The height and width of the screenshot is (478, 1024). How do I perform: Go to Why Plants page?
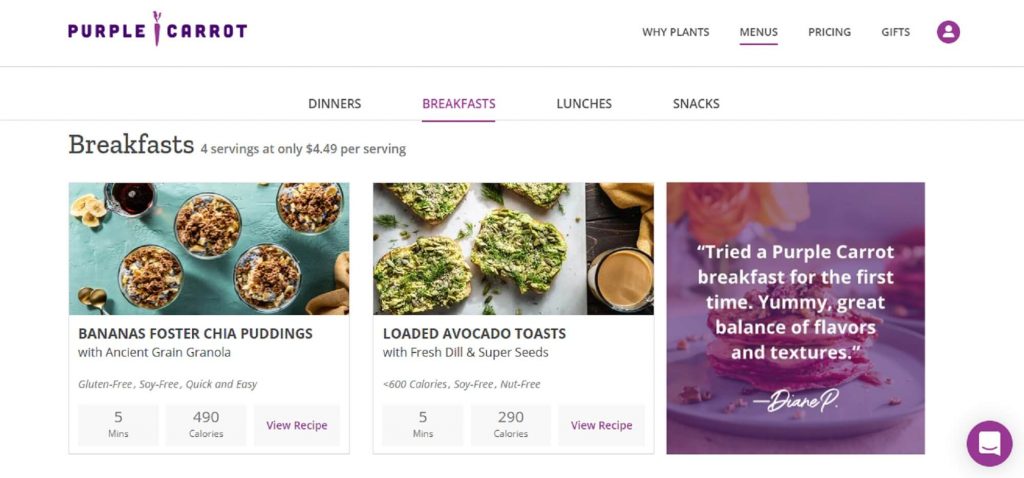[675, 32]
